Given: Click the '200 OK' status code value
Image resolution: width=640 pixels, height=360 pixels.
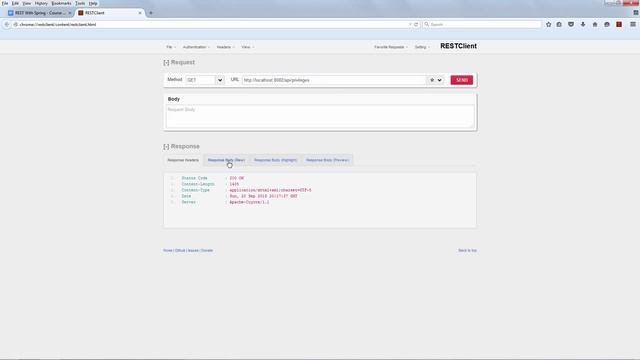Looking at the screenshot, I should (236, 178).
